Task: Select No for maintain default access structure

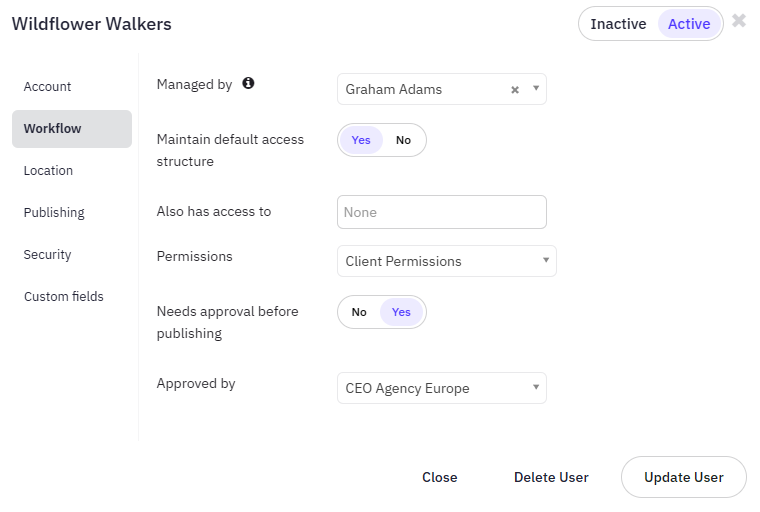Action: click(403, 140)
